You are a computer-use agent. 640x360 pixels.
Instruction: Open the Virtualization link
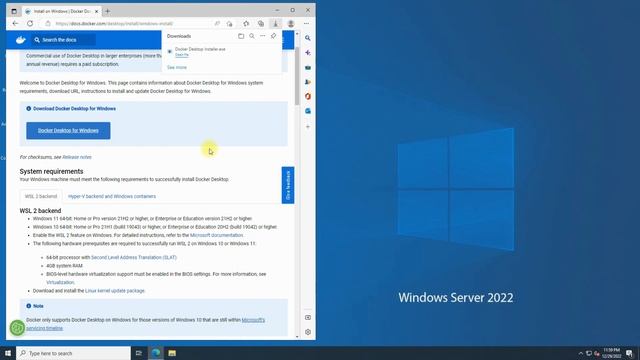[60, 282]
